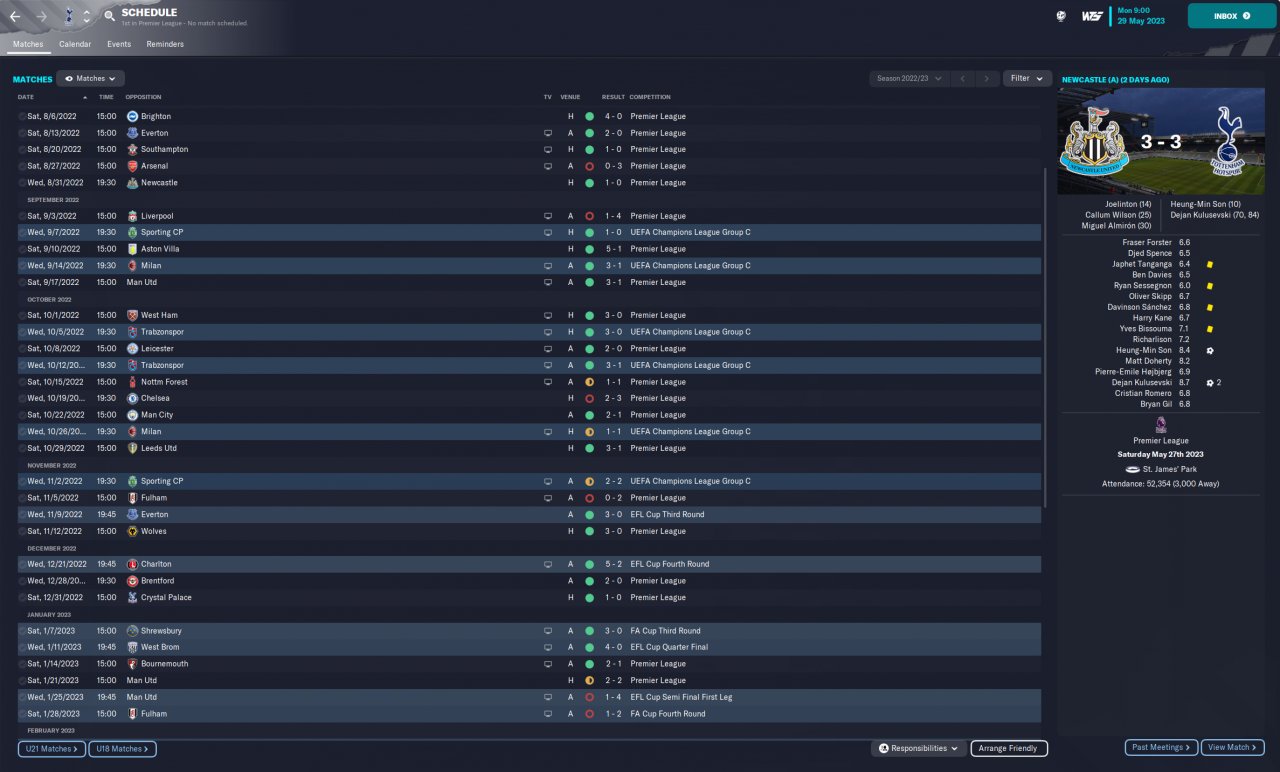
Task: Click the Southampton club badge
Action: tap(132, 150)
